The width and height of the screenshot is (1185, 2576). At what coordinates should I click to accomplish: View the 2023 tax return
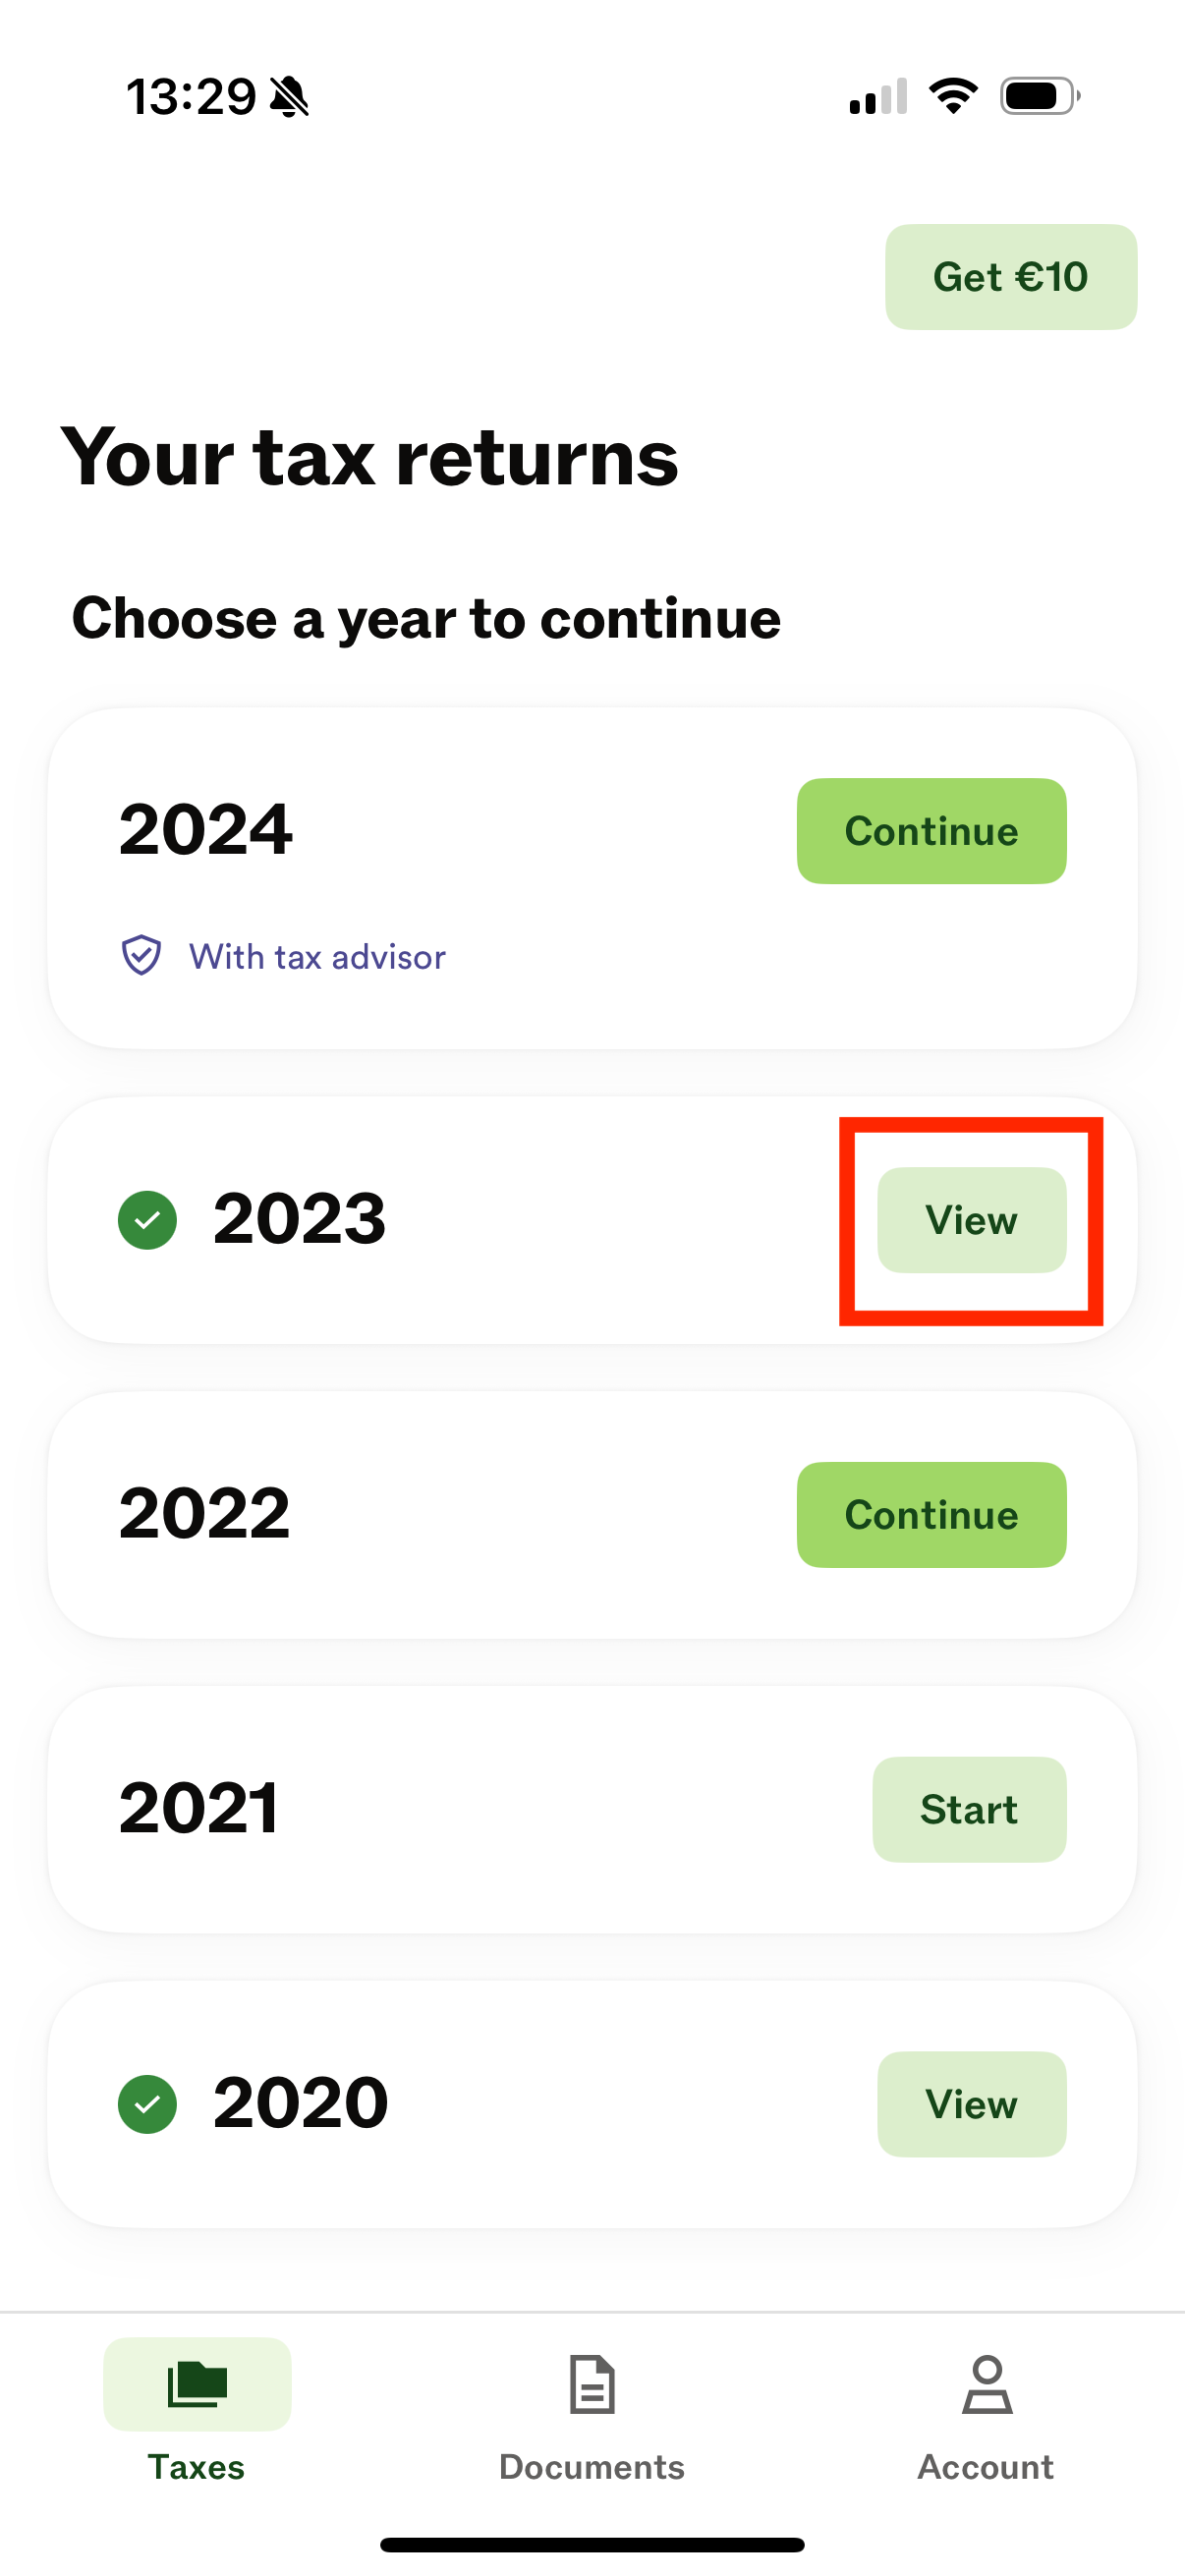tap(971, 1220)
